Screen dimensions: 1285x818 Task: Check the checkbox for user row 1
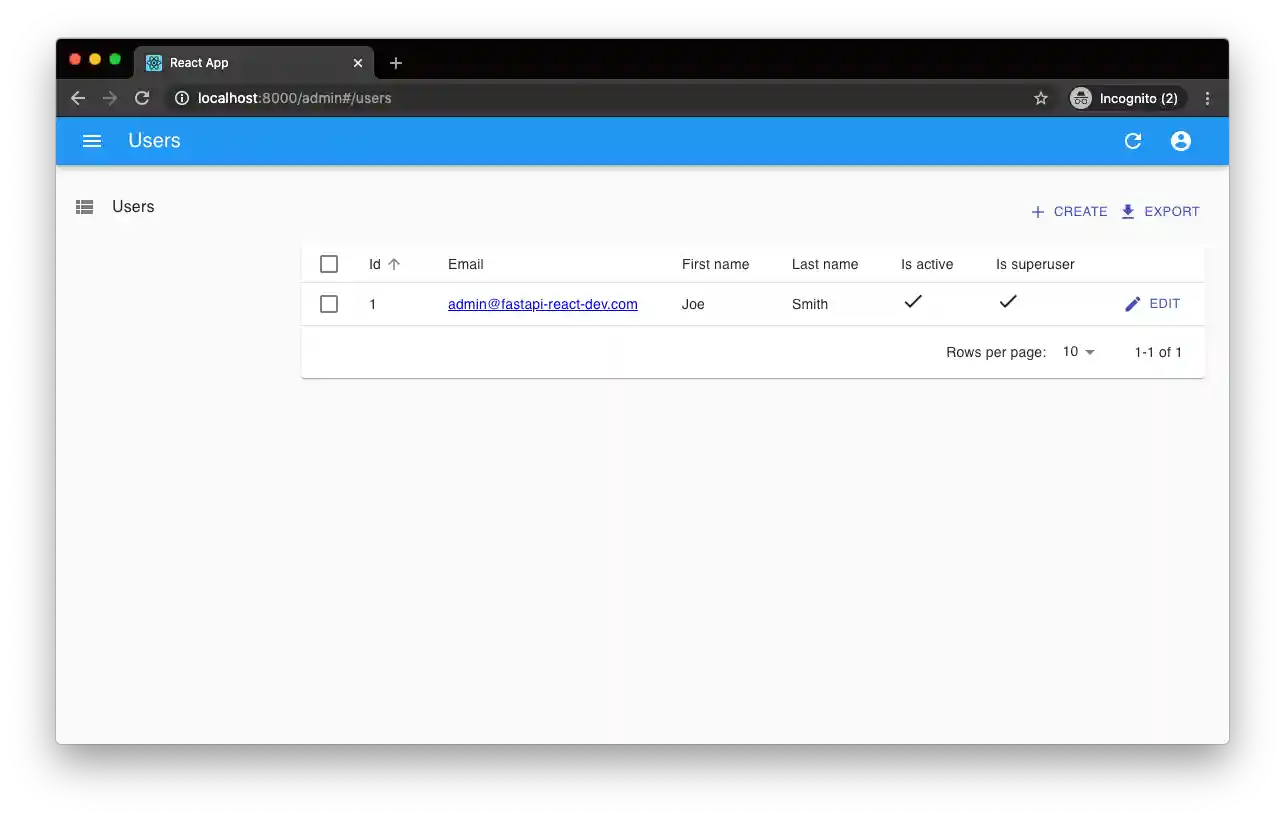click(329, 304)
